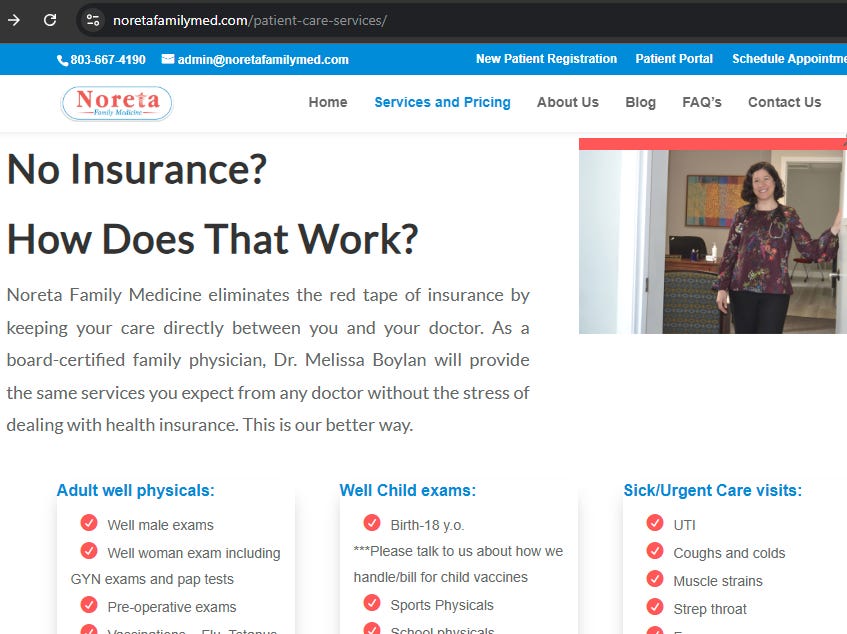Go to Home menu item
This screenshot has width=847, height=634.
pyautogui.click(x=328, y=102)
